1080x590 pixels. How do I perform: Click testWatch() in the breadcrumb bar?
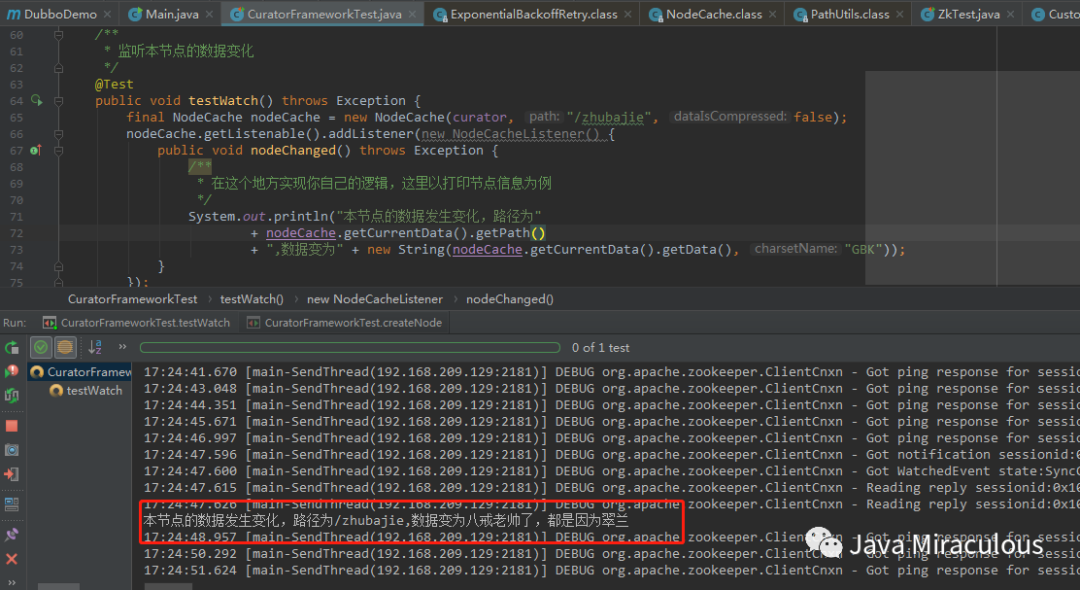coord(251,299)
